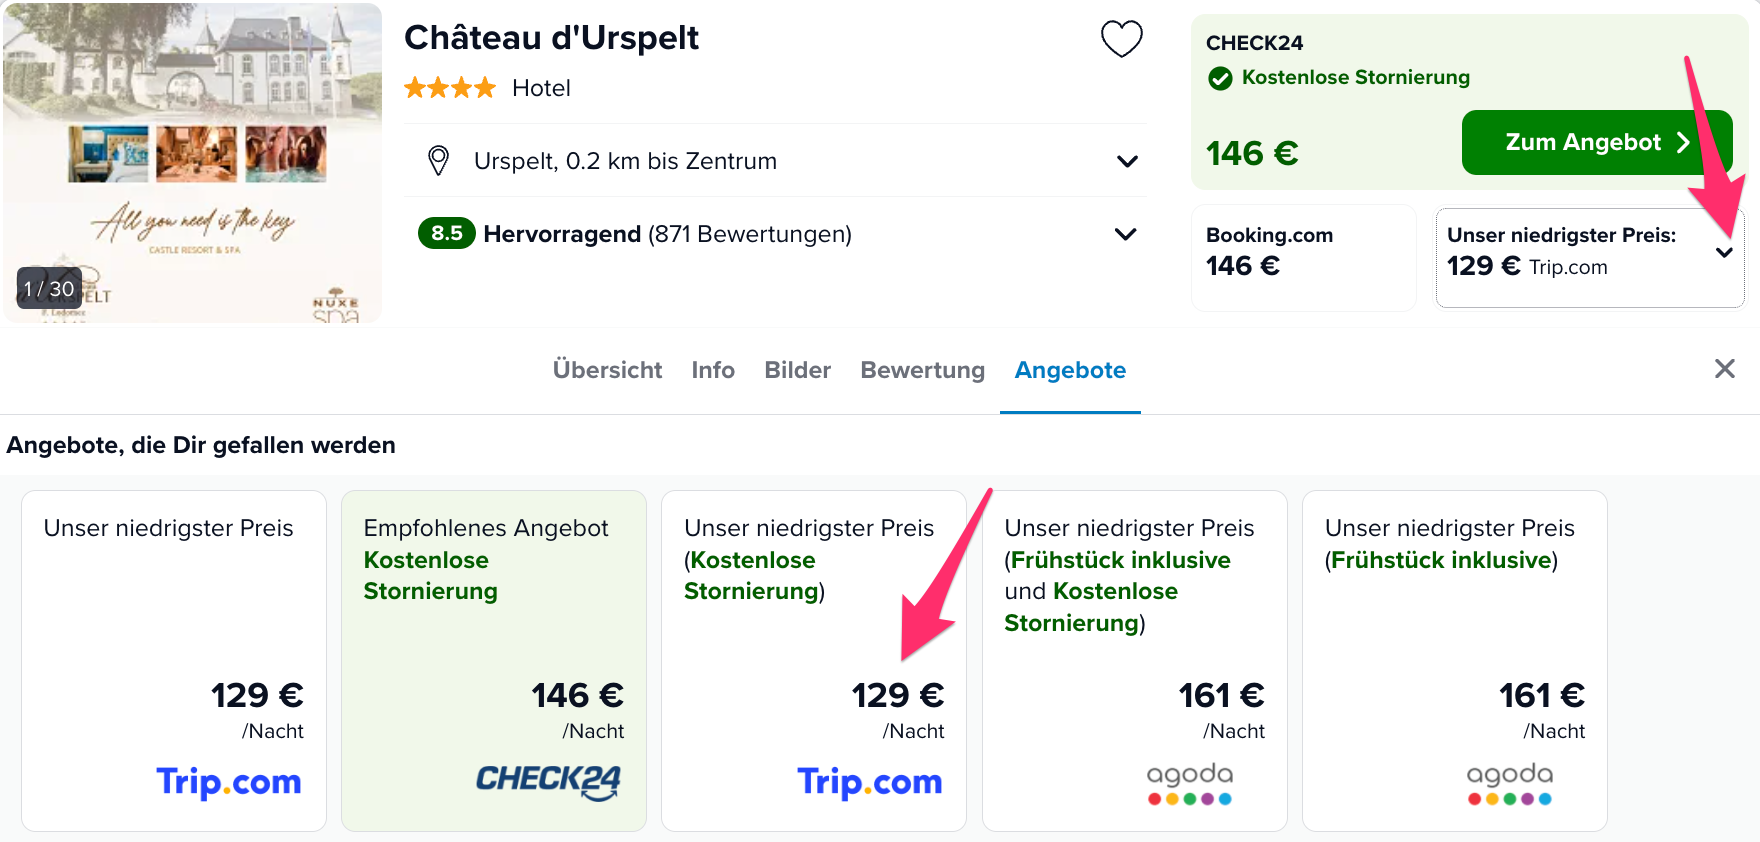Expand the Urspelt location details chevron

[x=1127, y=161]
